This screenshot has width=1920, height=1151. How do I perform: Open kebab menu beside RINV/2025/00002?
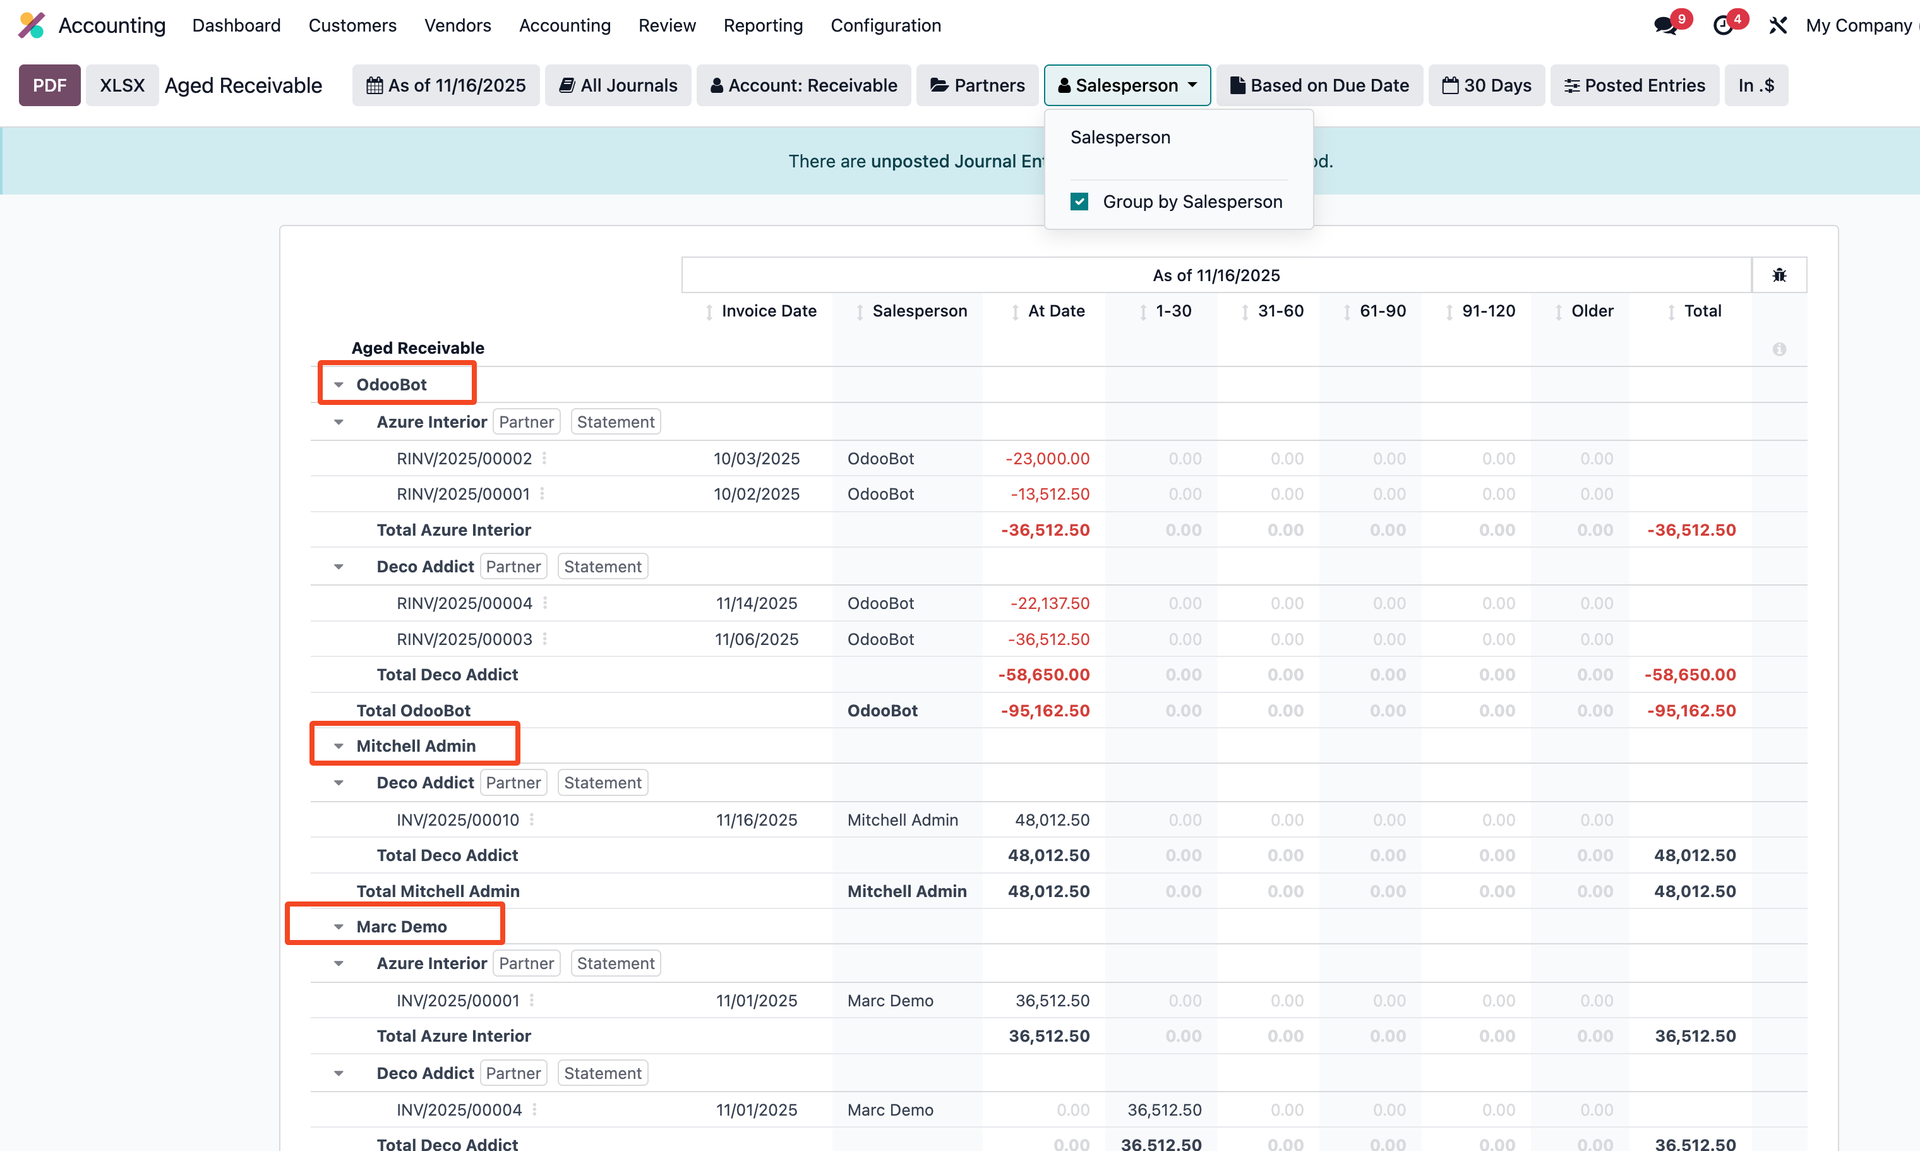(x=545, y=458)
